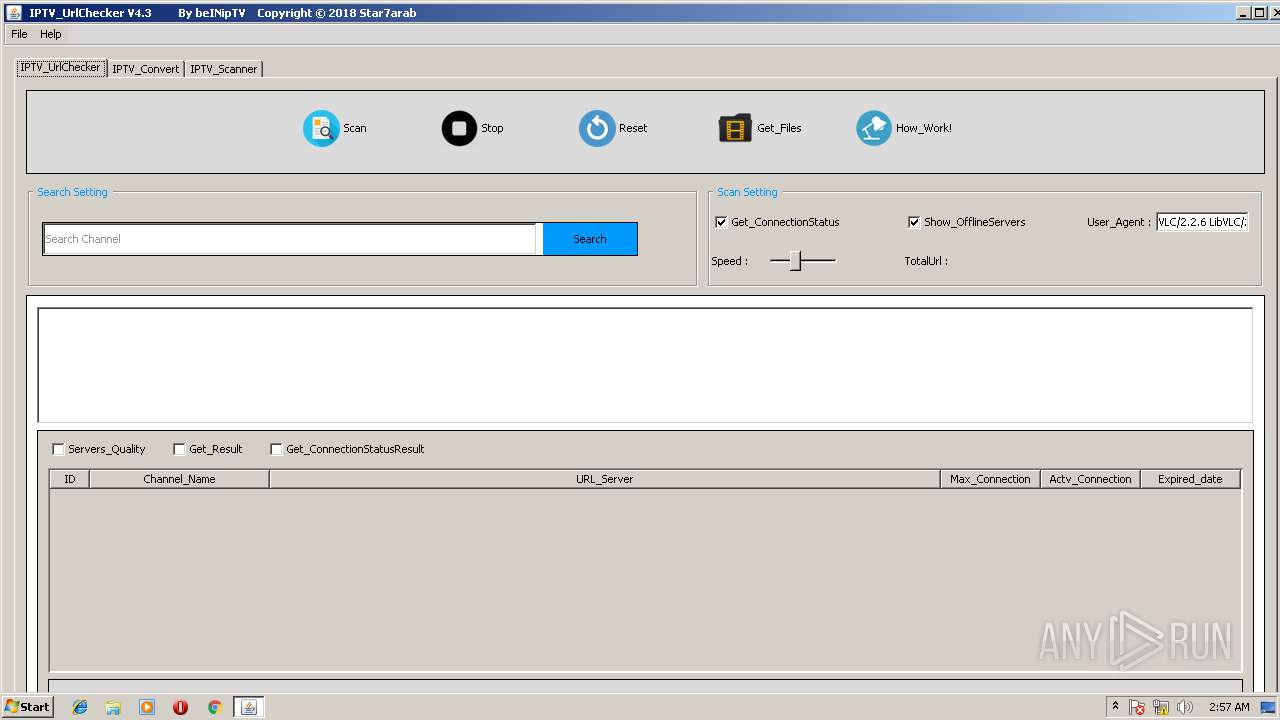The width and height of the screenshot is (1280, 720).
Task: Click into the User_Agent text field
Action: point(1202,222)
